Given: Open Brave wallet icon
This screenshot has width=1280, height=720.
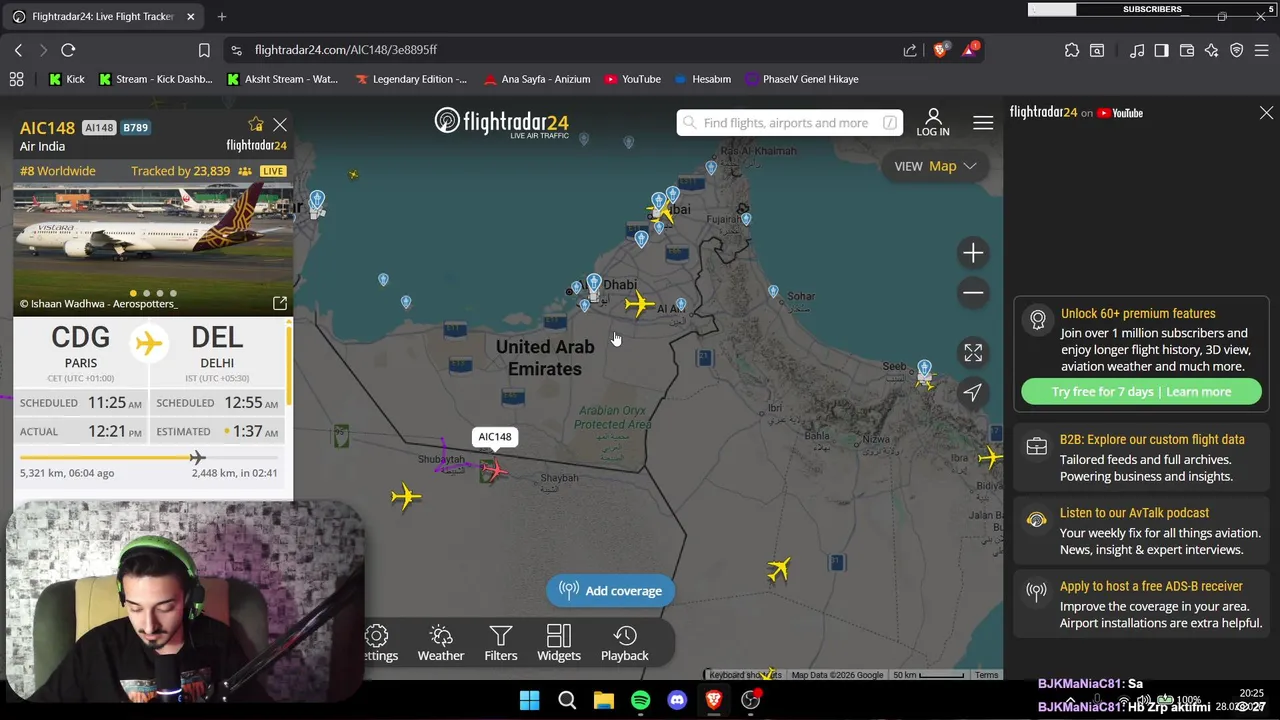Looking at the screenshot, I should (1187, 50).
